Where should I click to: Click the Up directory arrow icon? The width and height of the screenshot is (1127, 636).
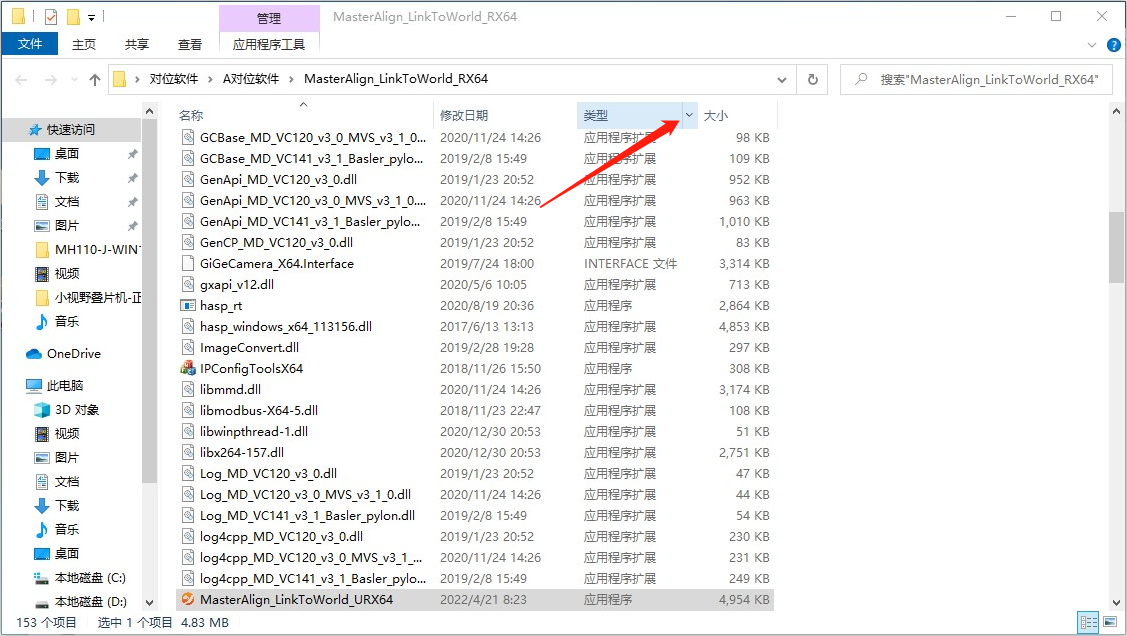(x=95, y=79)
